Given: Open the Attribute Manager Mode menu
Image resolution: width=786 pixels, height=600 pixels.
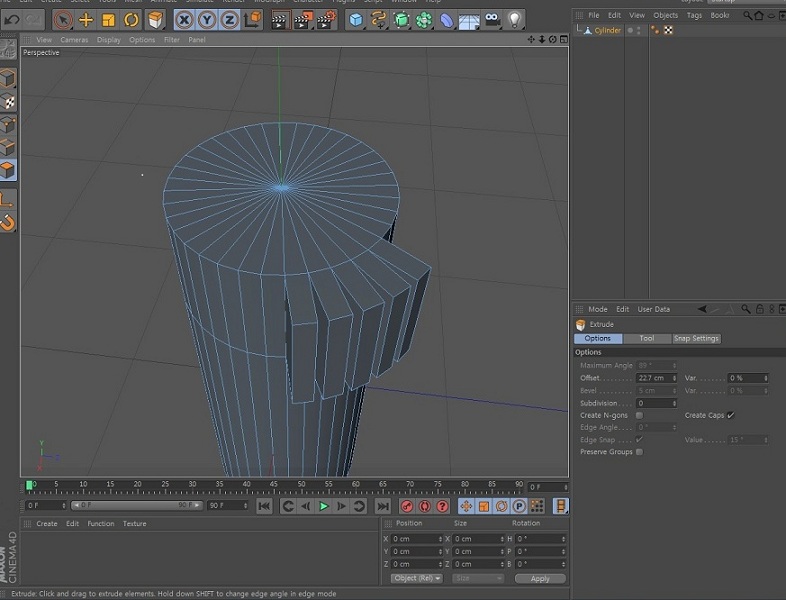Looking at the screenshot, I should click(598, 309).
